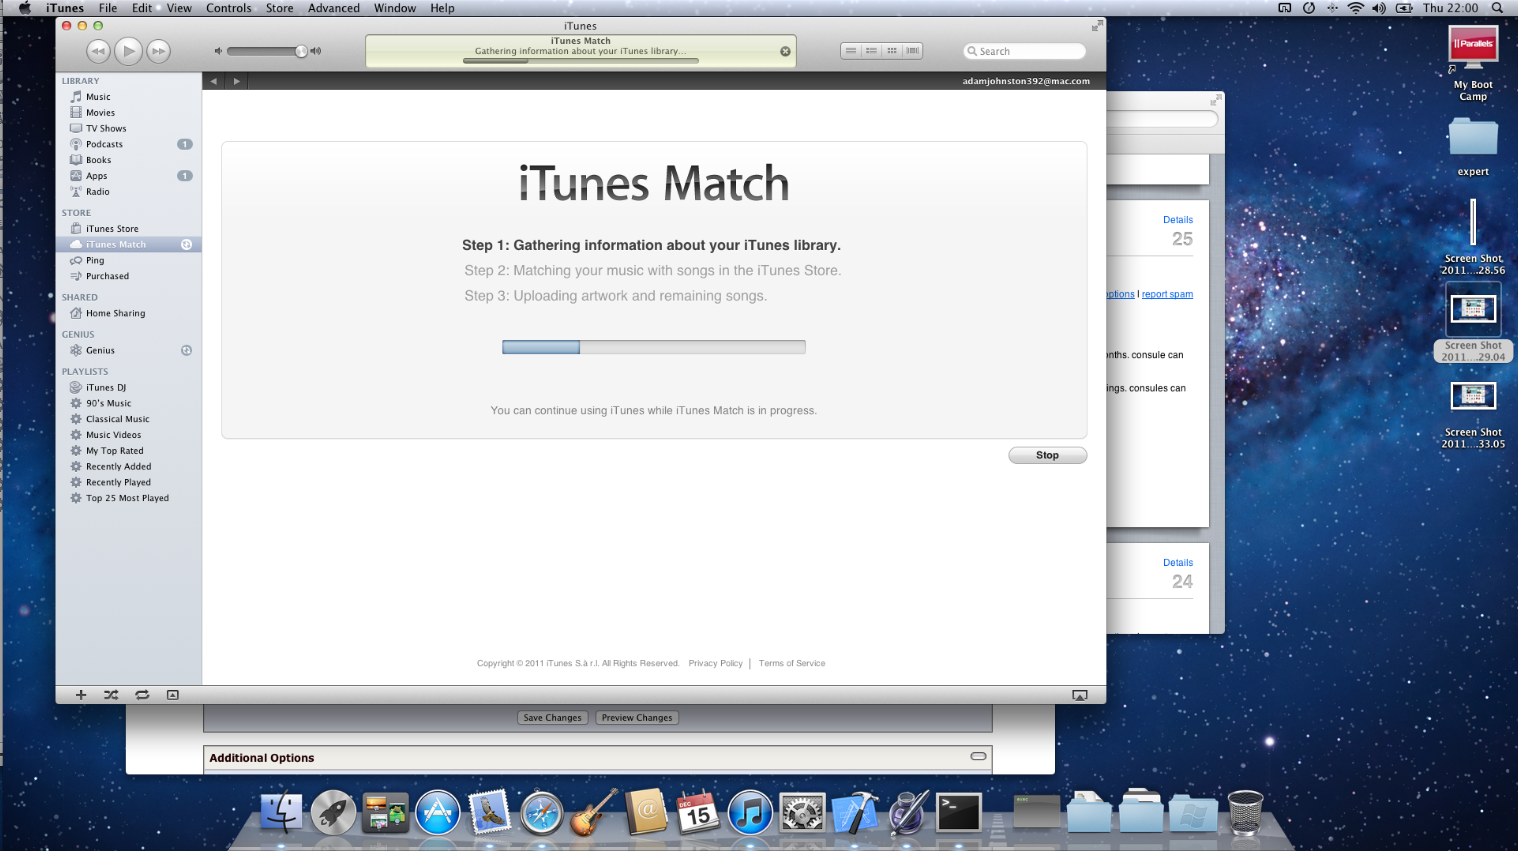
Task: Open the Store menu
Action: point(280,8)
